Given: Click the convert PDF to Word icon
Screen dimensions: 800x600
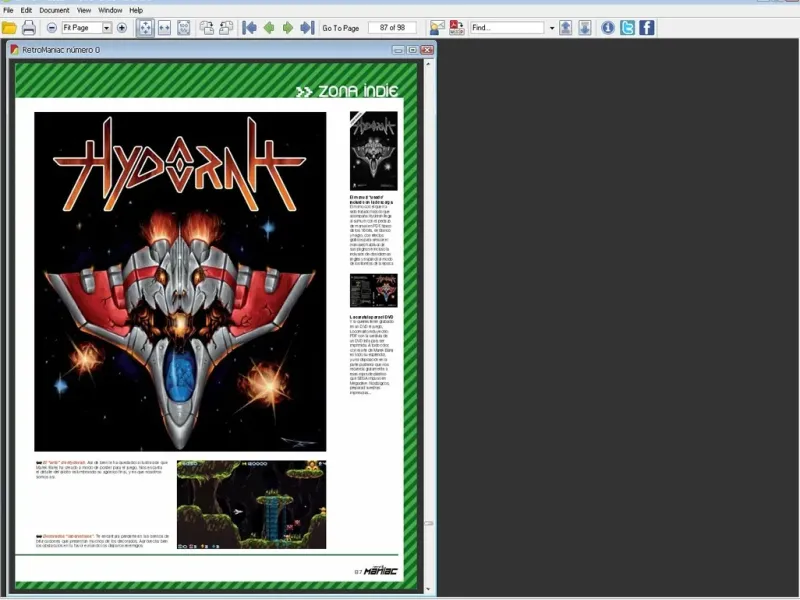Looking at the screenshot, I should (457, 28).
